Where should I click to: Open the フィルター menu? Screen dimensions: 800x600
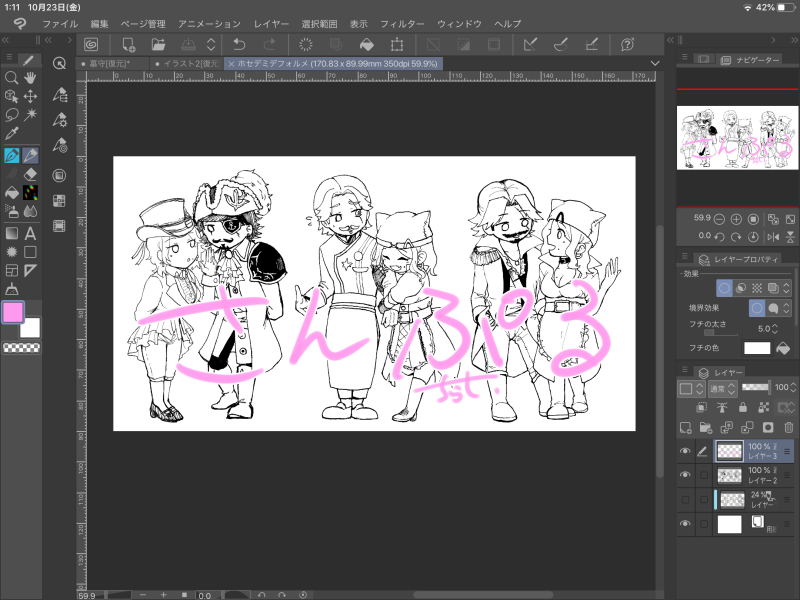point(402,24)
